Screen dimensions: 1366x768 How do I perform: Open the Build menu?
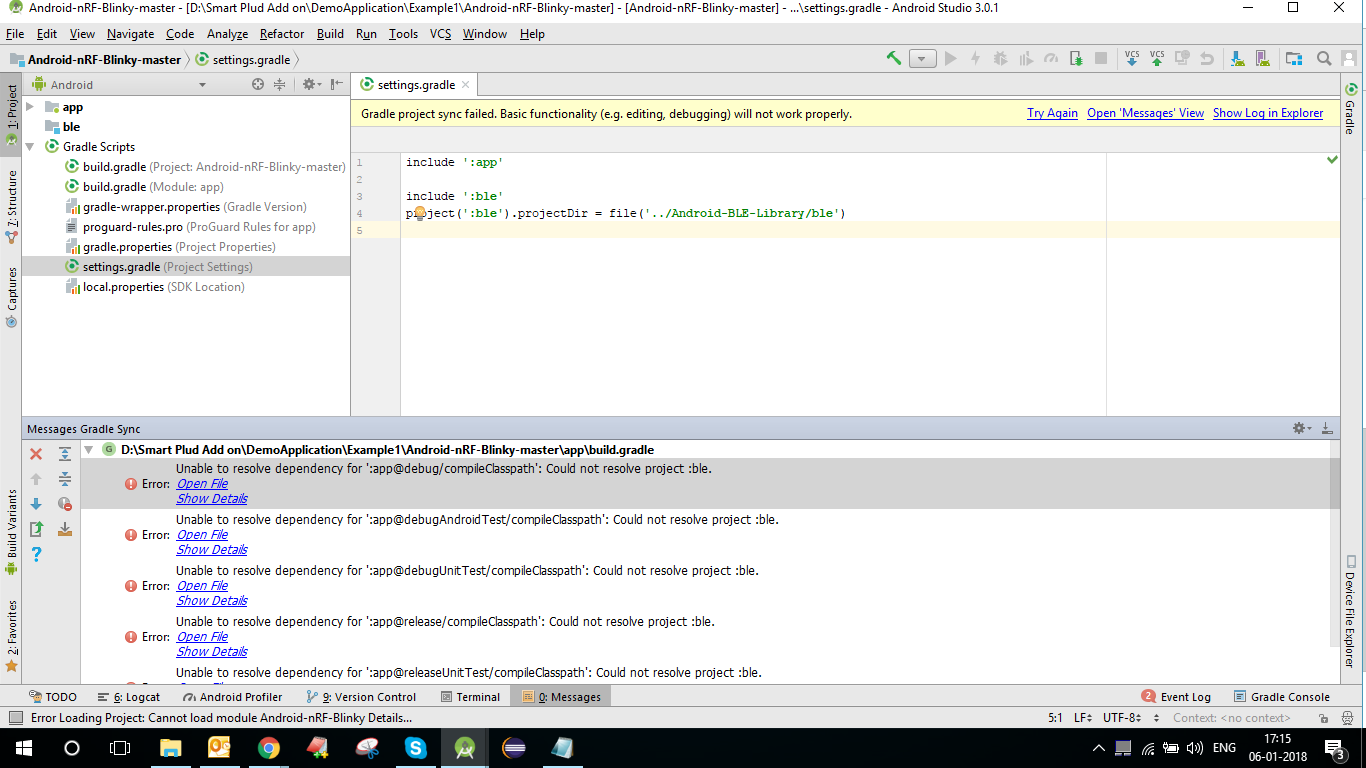pyautogui.click(x=329, y=33)
